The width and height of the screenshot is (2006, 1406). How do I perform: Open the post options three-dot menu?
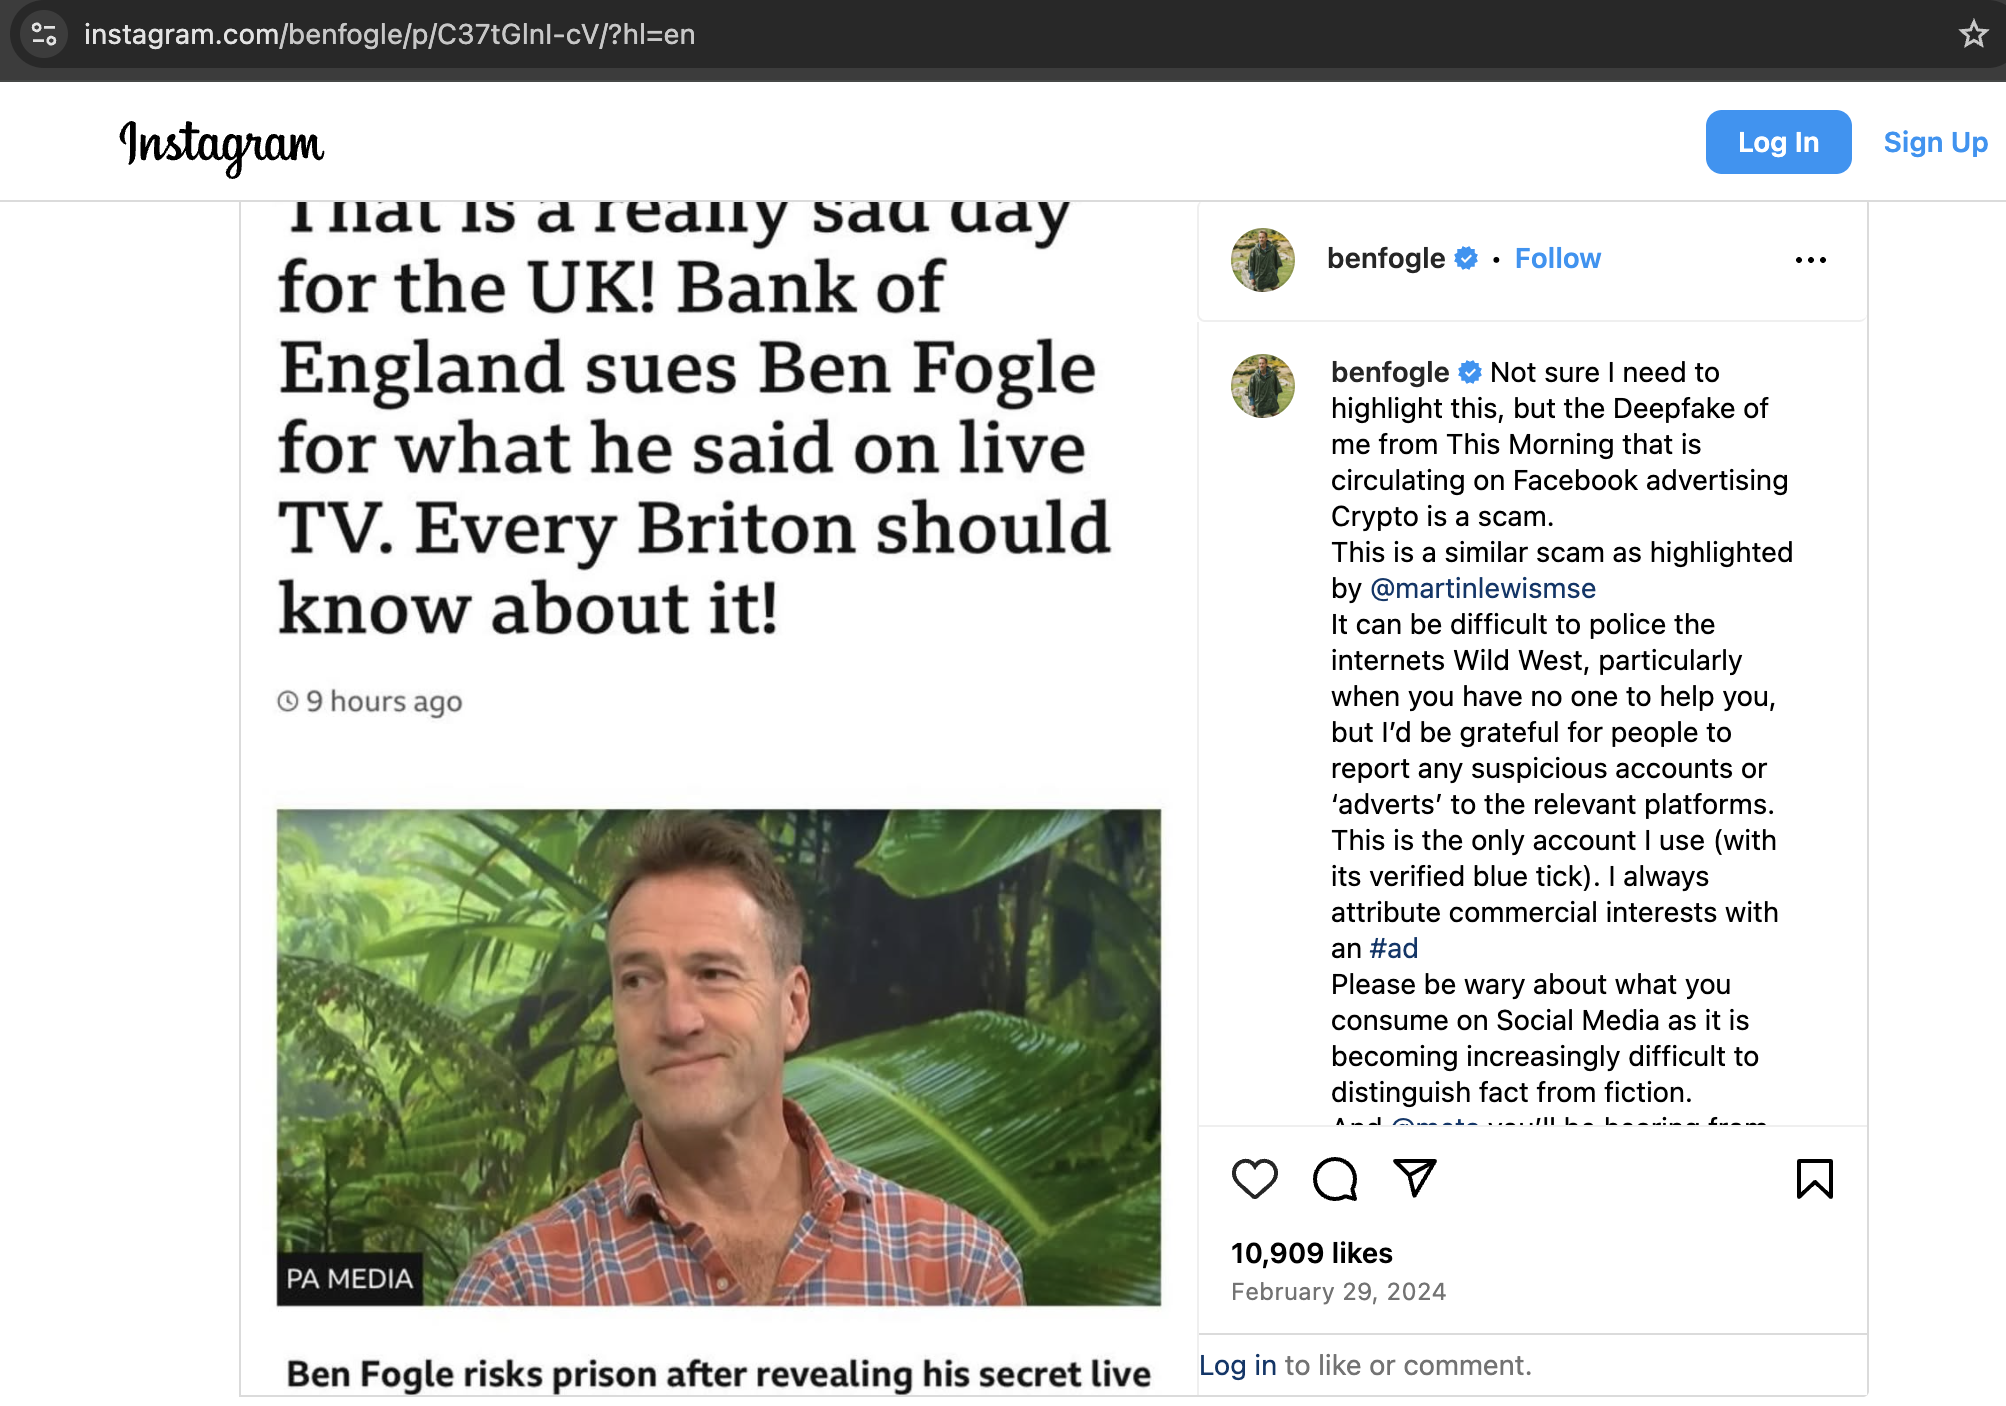pyautogui.click(x=1810, y=258)
